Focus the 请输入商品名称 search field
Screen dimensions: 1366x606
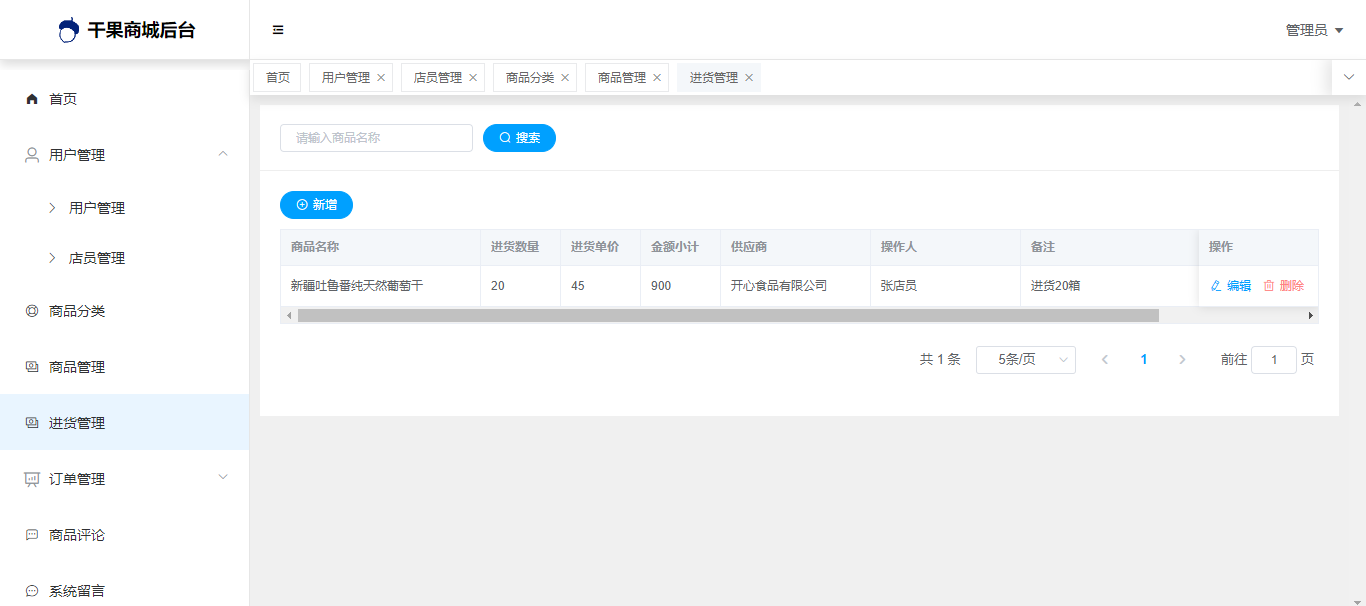(376, 138)
